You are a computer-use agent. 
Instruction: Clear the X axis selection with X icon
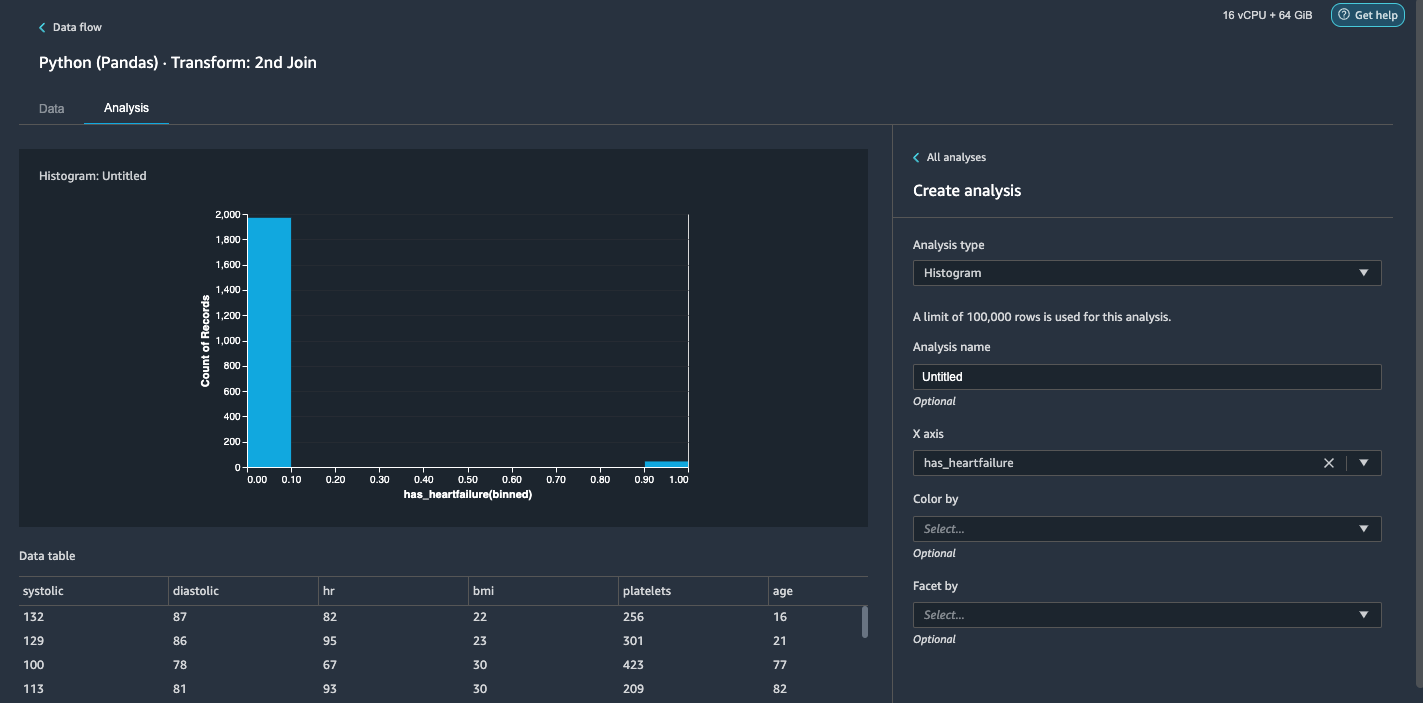click(1328, 463)
